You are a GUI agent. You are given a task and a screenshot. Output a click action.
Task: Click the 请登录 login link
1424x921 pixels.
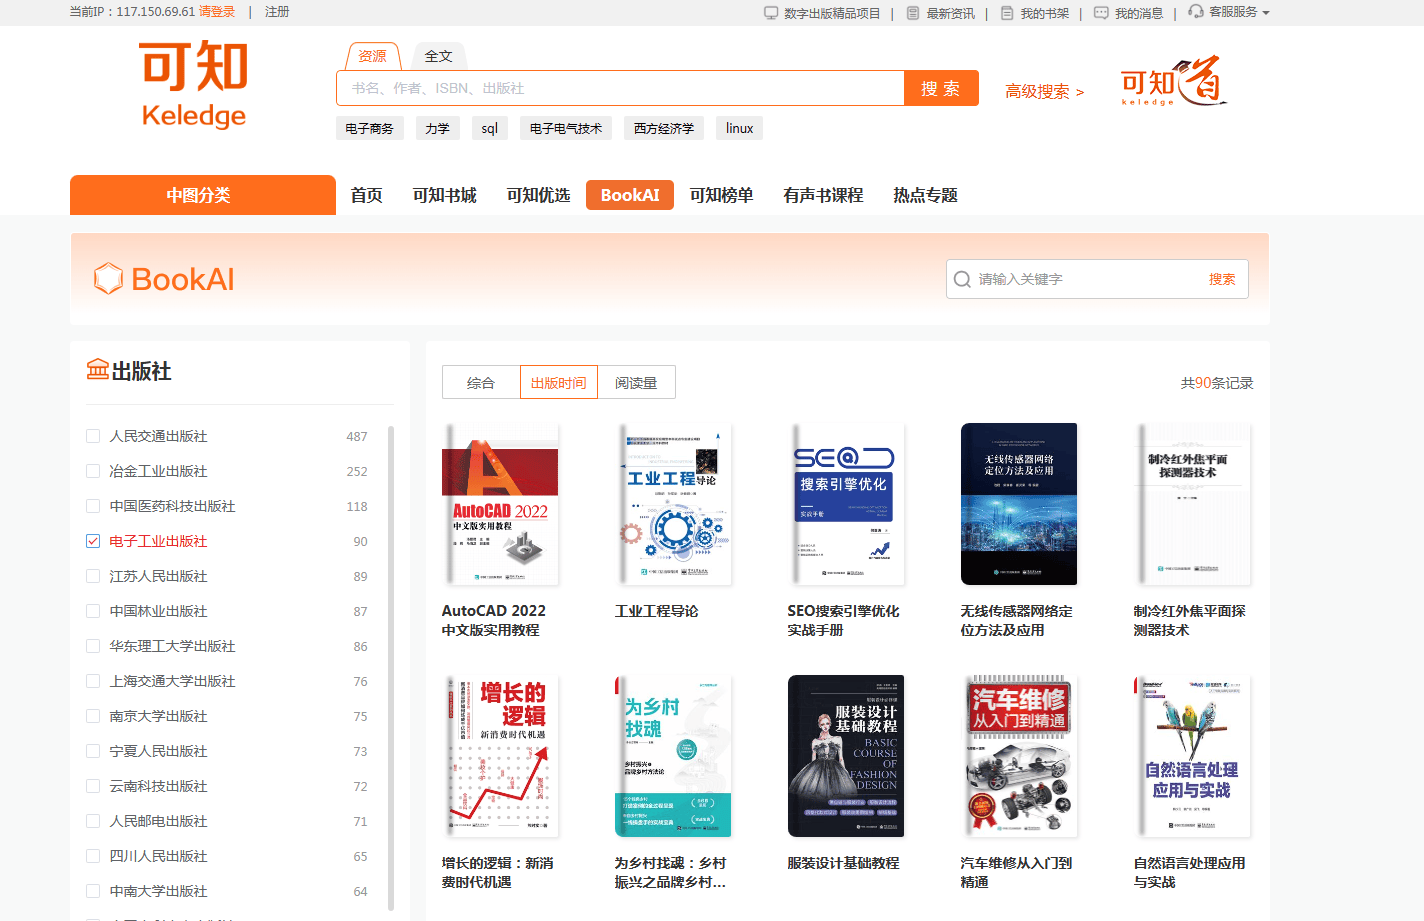click(217, 12)
